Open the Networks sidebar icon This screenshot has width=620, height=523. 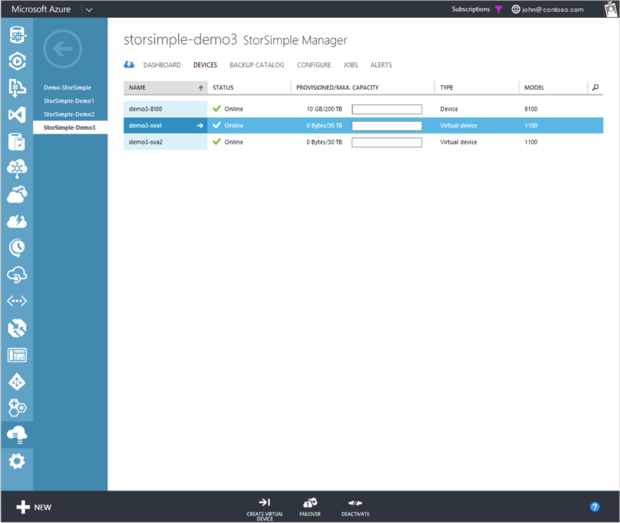click(17, 301)
